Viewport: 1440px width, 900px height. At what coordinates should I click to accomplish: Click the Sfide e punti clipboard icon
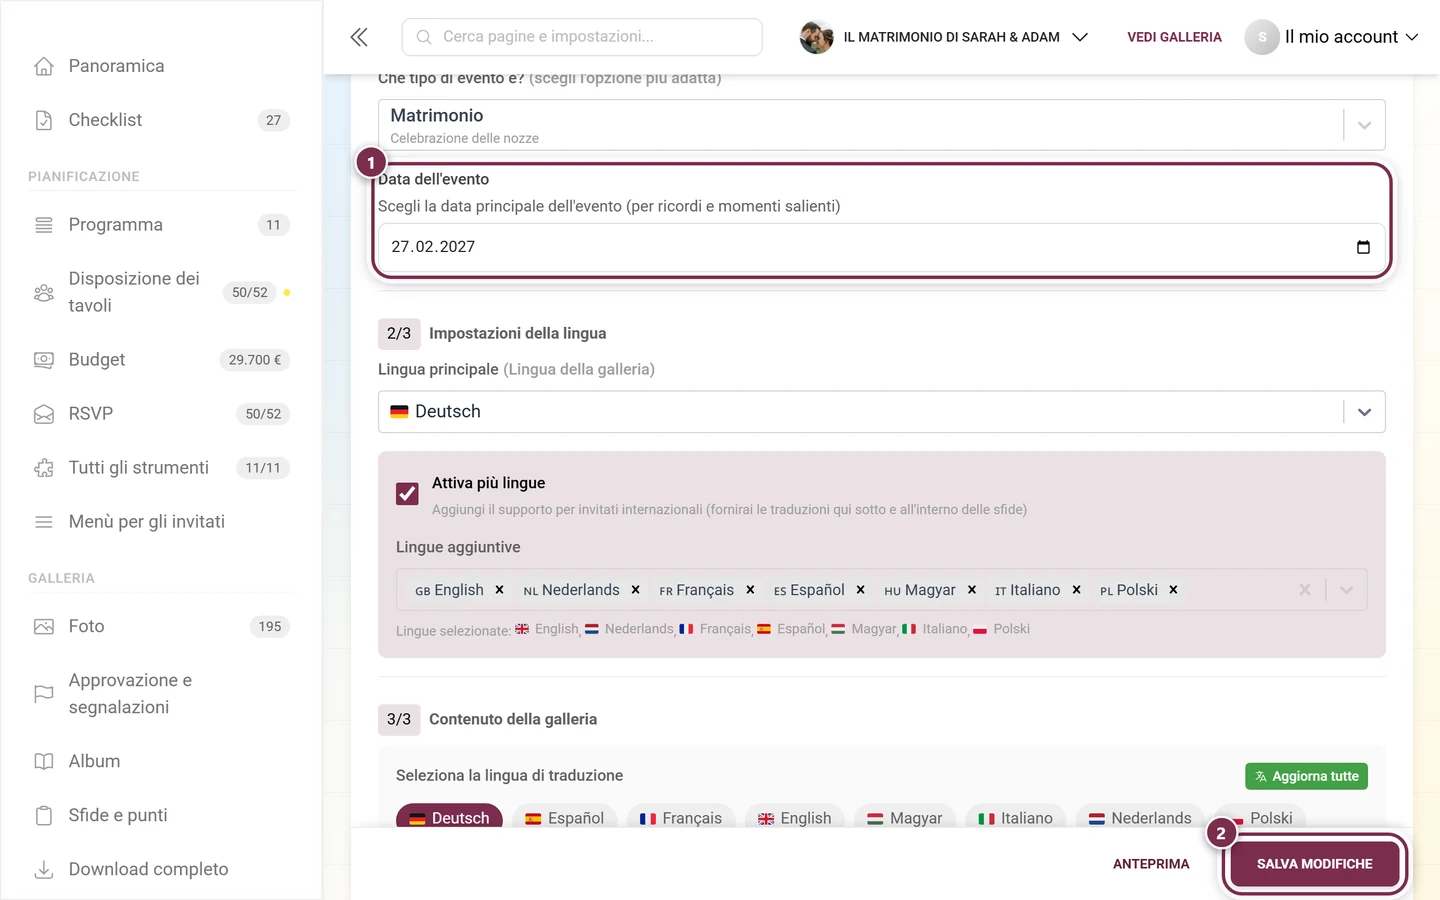[x=44, y=815]
